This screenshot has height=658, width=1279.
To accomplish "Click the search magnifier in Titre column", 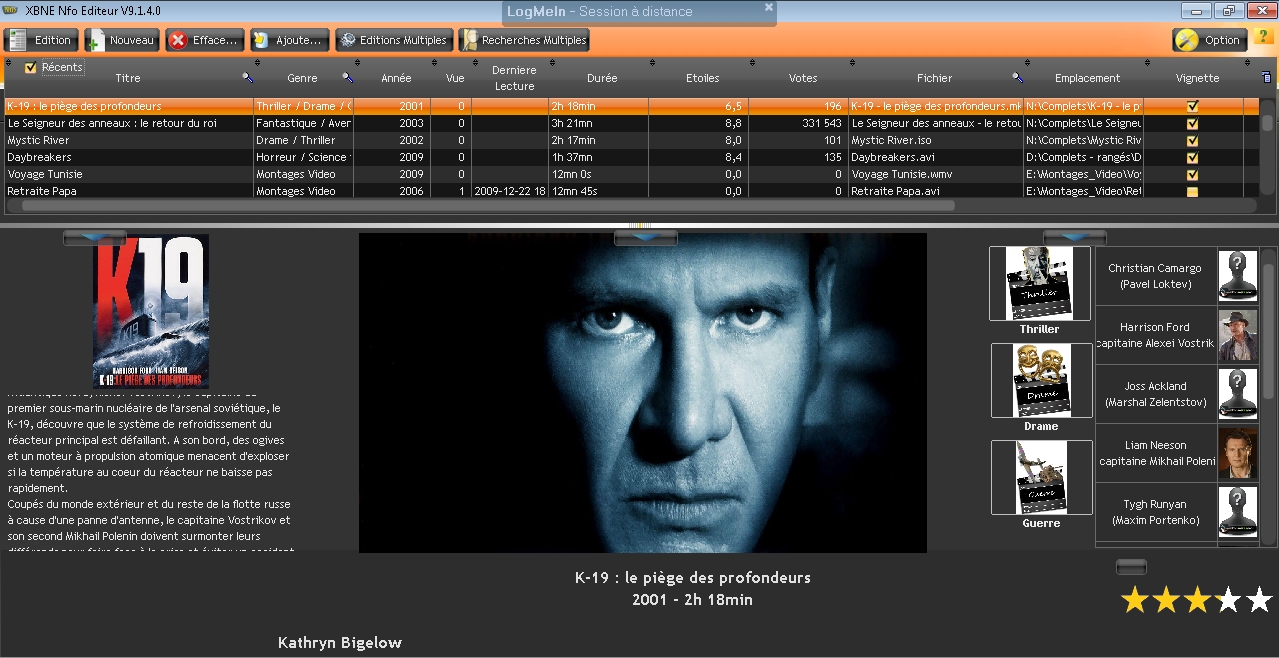I will 247,77.
